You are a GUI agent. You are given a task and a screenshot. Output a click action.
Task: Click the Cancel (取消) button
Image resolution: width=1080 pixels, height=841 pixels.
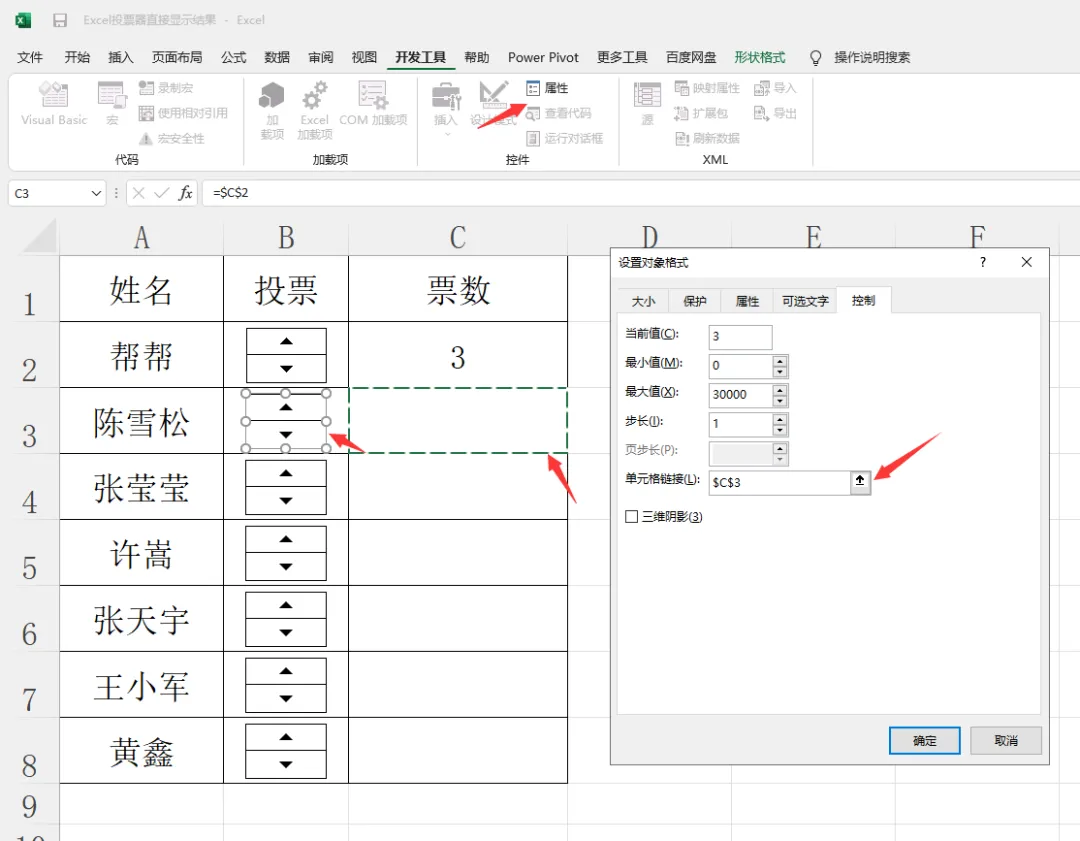click(x=1006, y=740)
